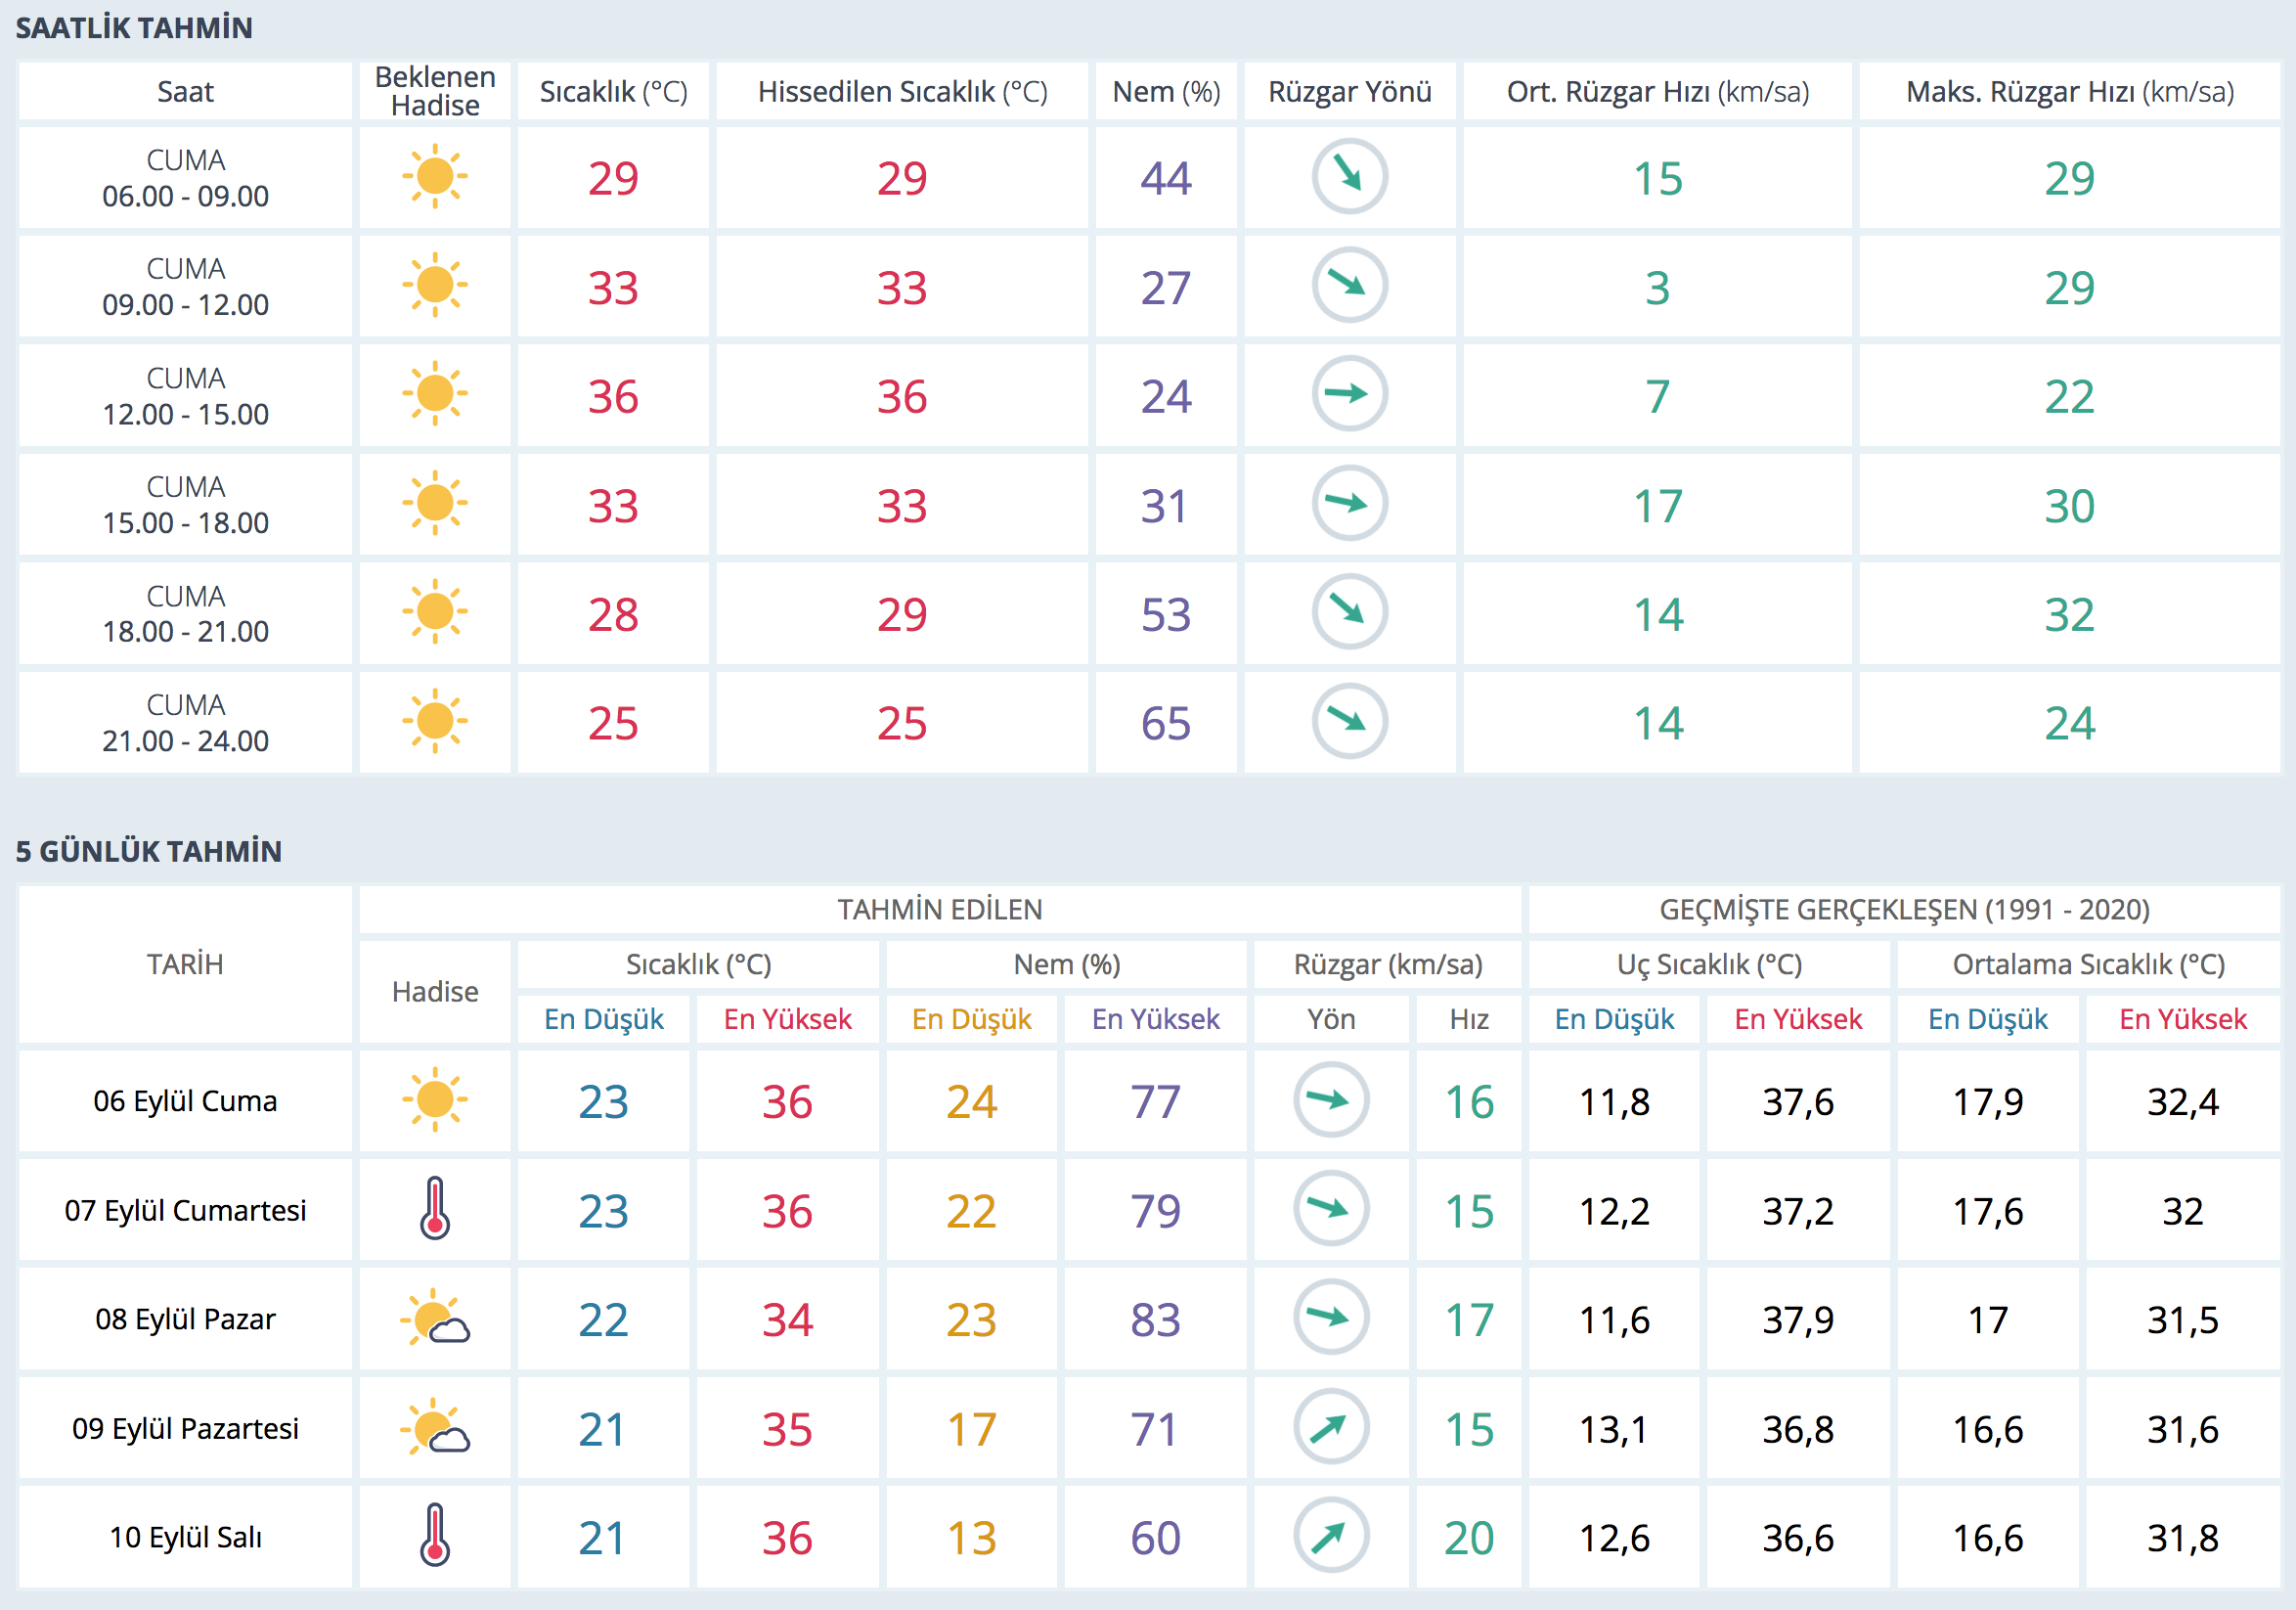Click the 5 GÜNLÜK TAHMİN heading
Viewport: 2296px width, 1610px height.
[x=149, y=851]
